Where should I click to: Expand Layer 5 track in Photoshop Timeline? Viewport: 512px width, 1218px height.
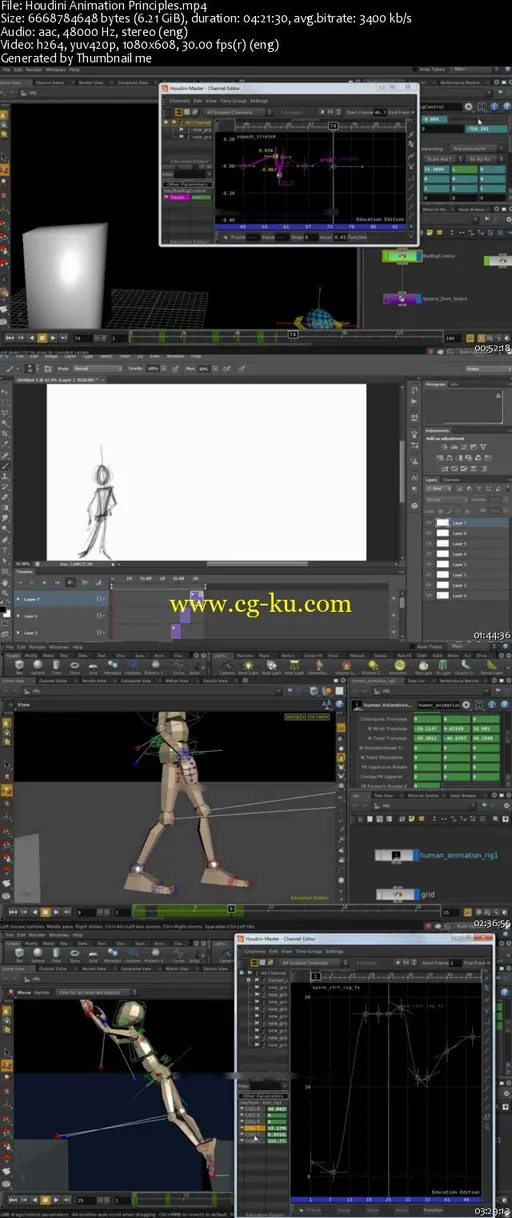point(18,633)
